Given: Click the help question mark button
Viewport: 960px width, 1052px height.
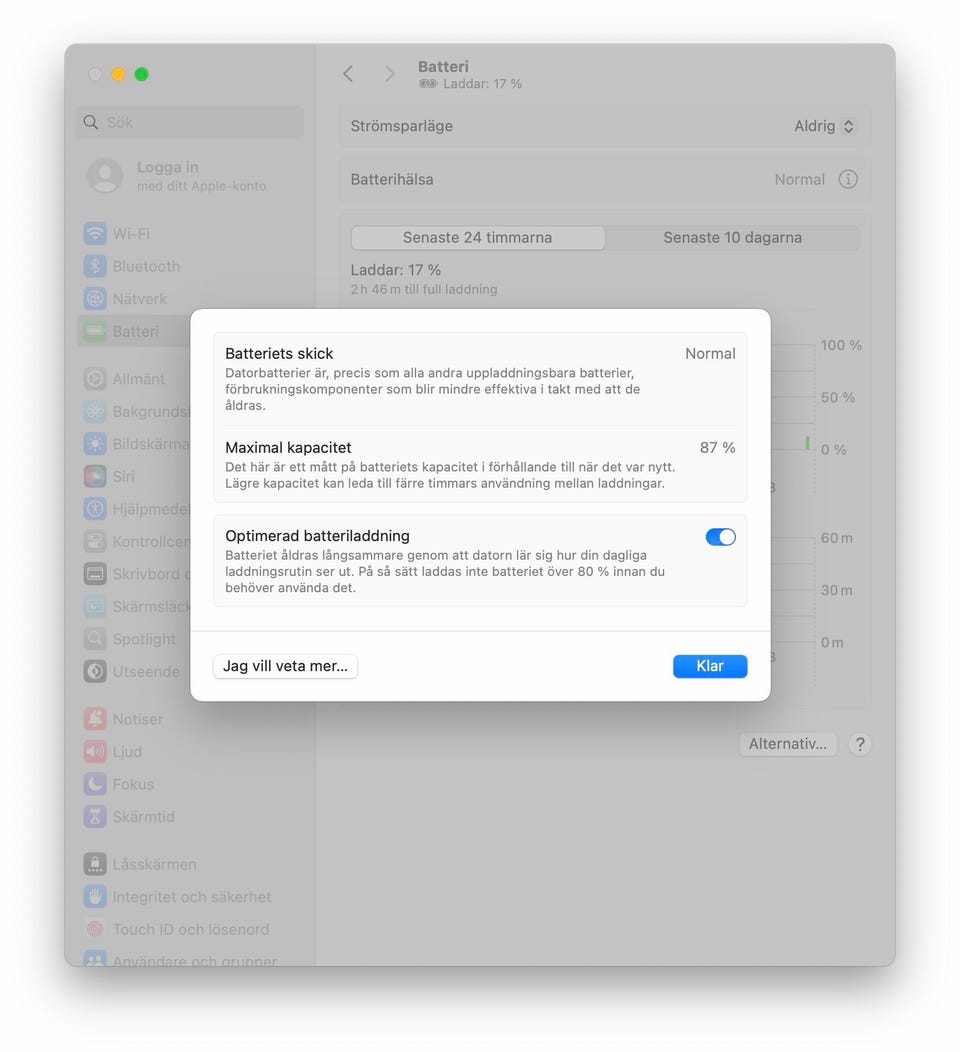Looking at the screenshot, I should point(860,744).
